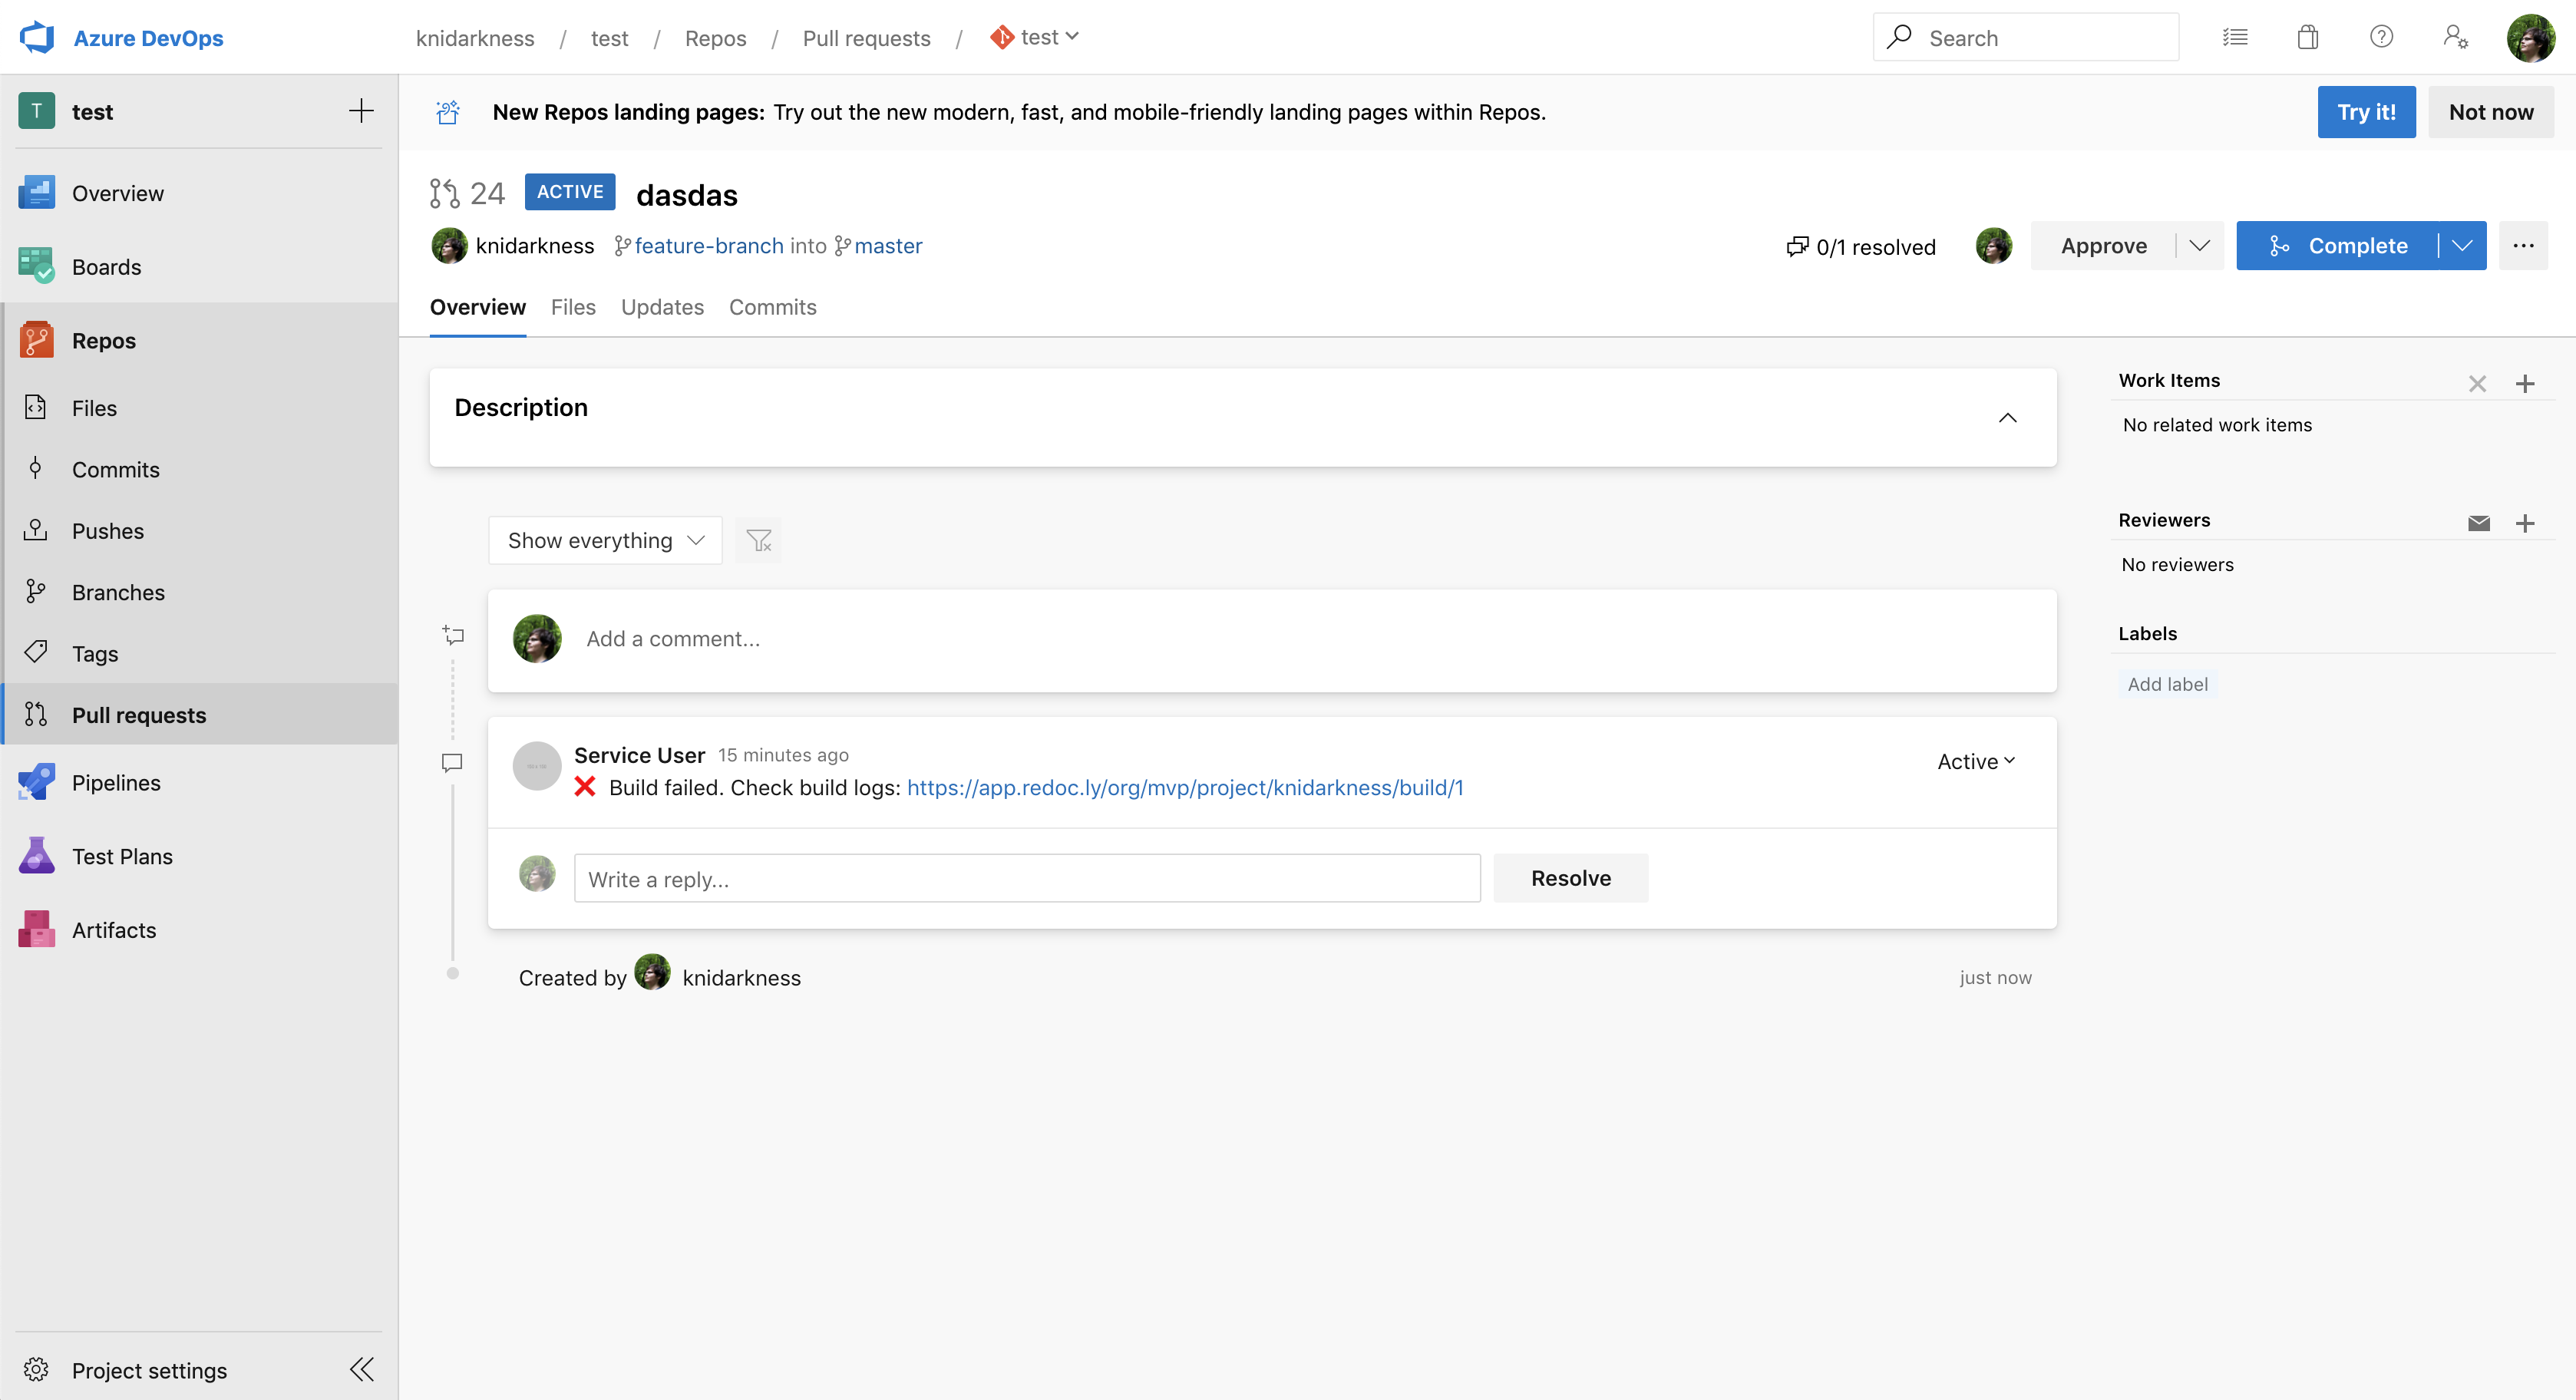Click the Try it! button
Viewport: 2576px width, 1400px height.
pos(2366,112)
